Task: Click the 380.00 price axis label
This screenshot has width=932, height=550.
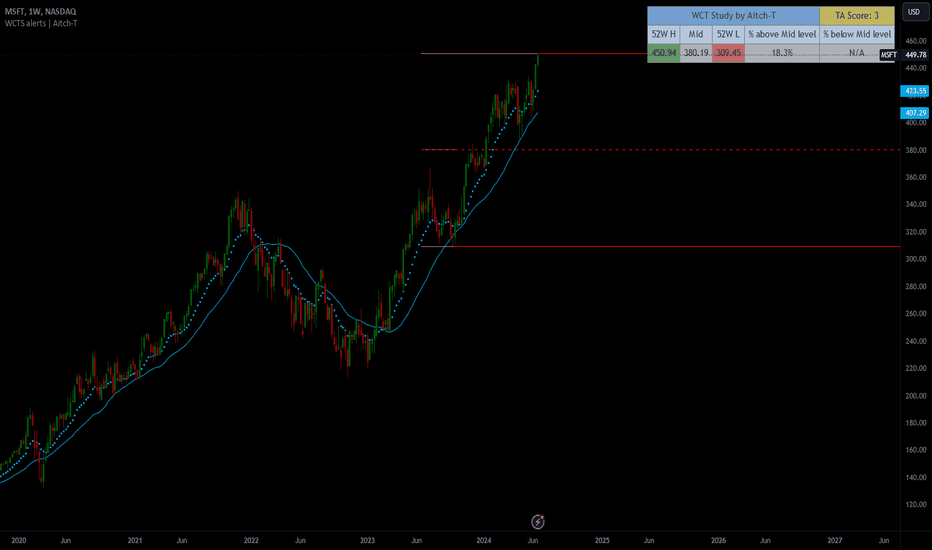Action: [x=915, y=150]
